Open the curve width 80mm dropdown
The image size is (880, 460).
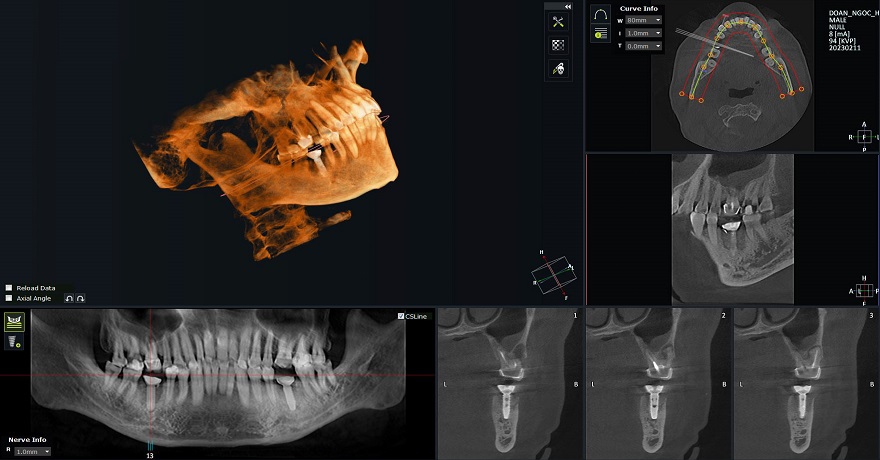[x=644, y=20]
